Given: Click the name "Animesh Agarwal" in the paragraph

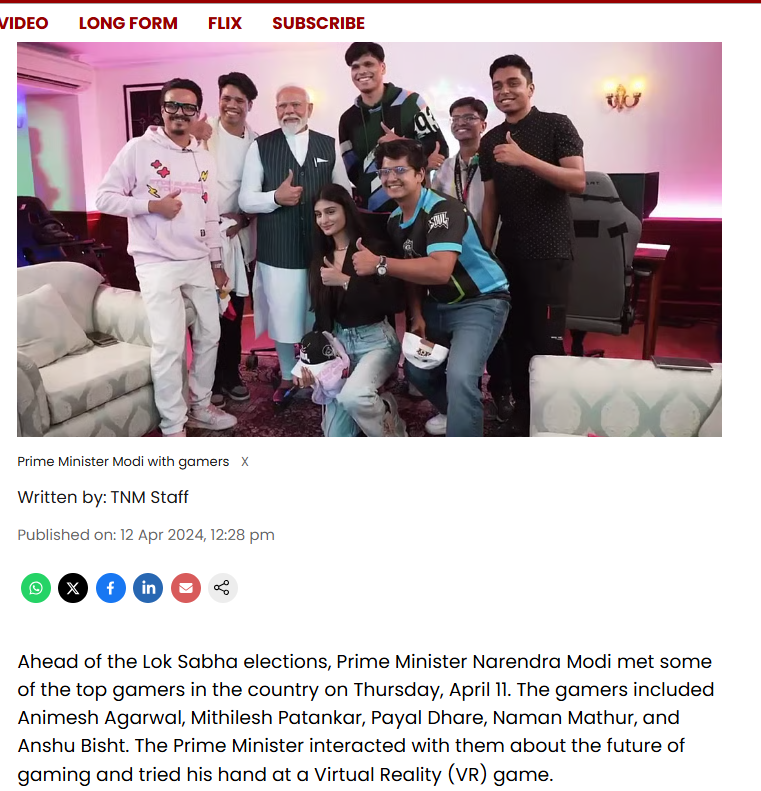Looking at the screenshot, I should (101, 717).
